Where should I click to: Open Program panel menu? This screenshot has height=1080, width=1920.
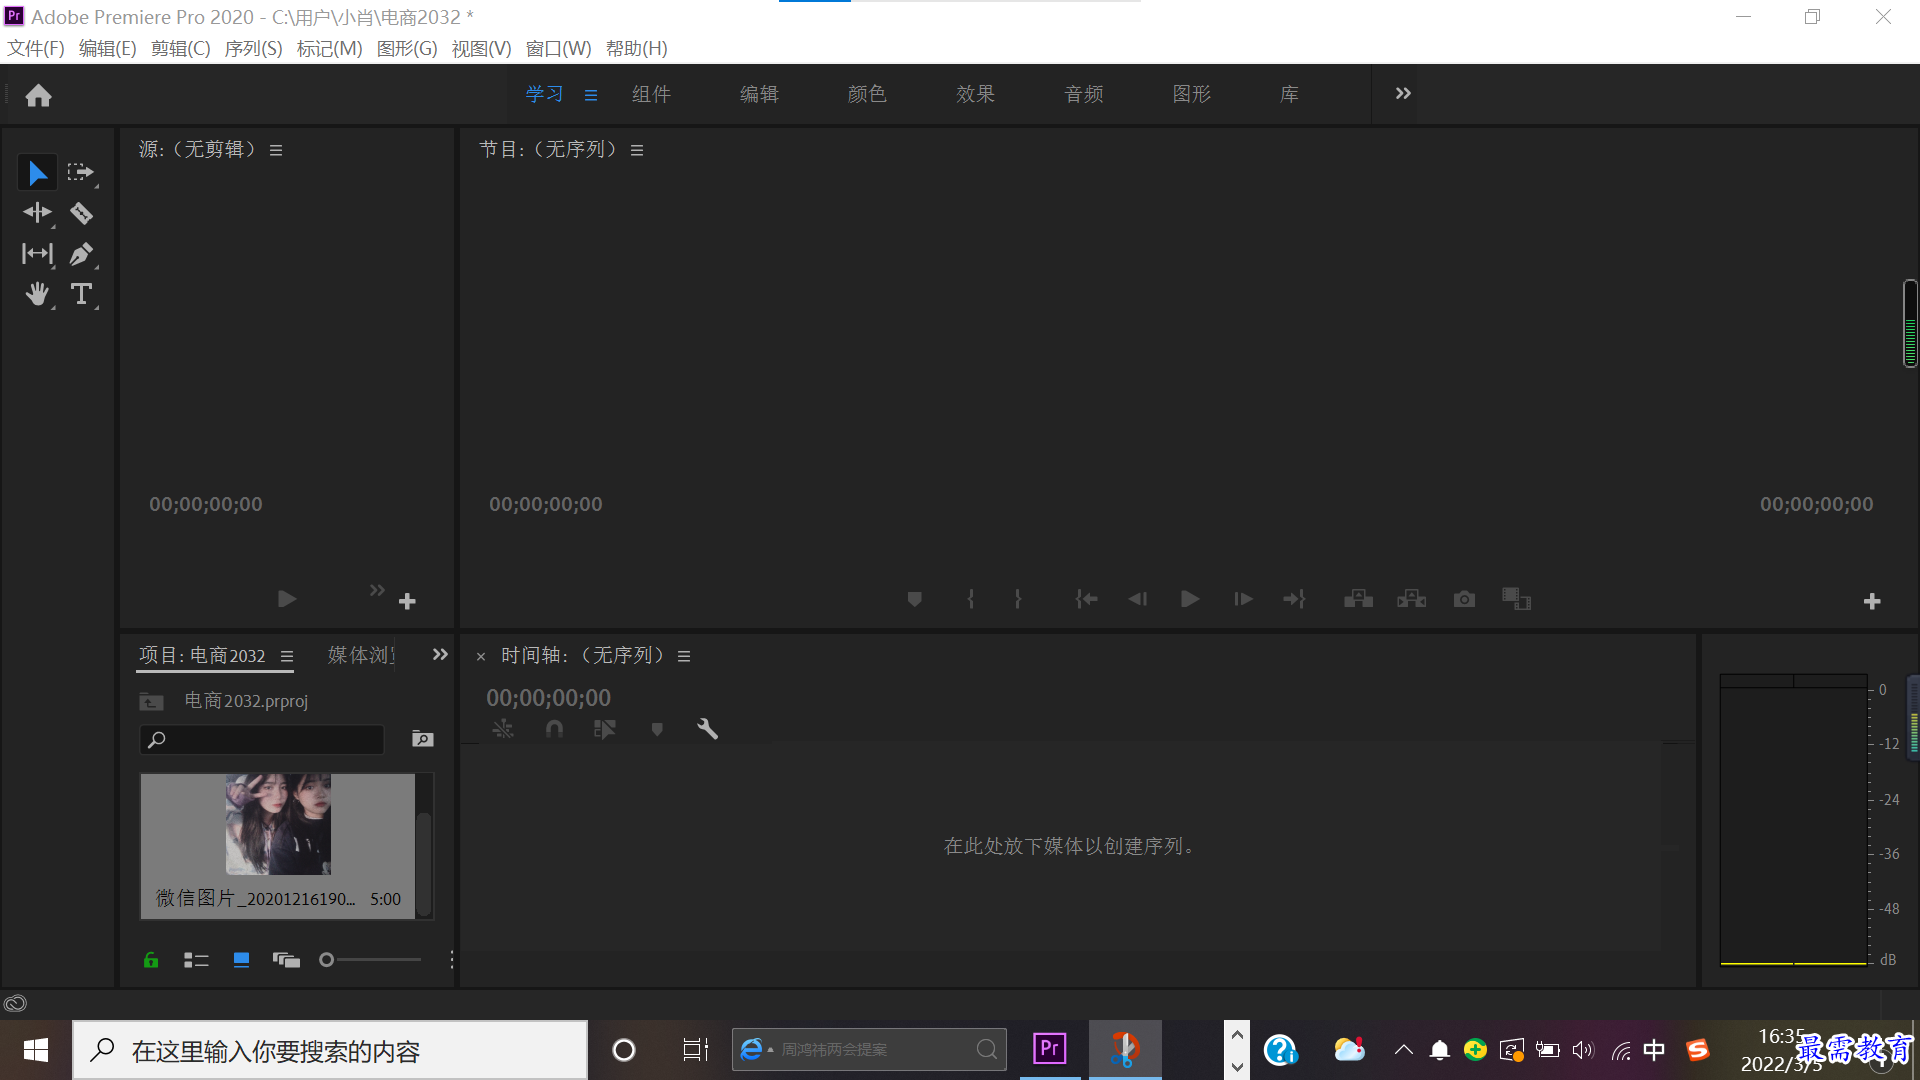coord(637,150)
